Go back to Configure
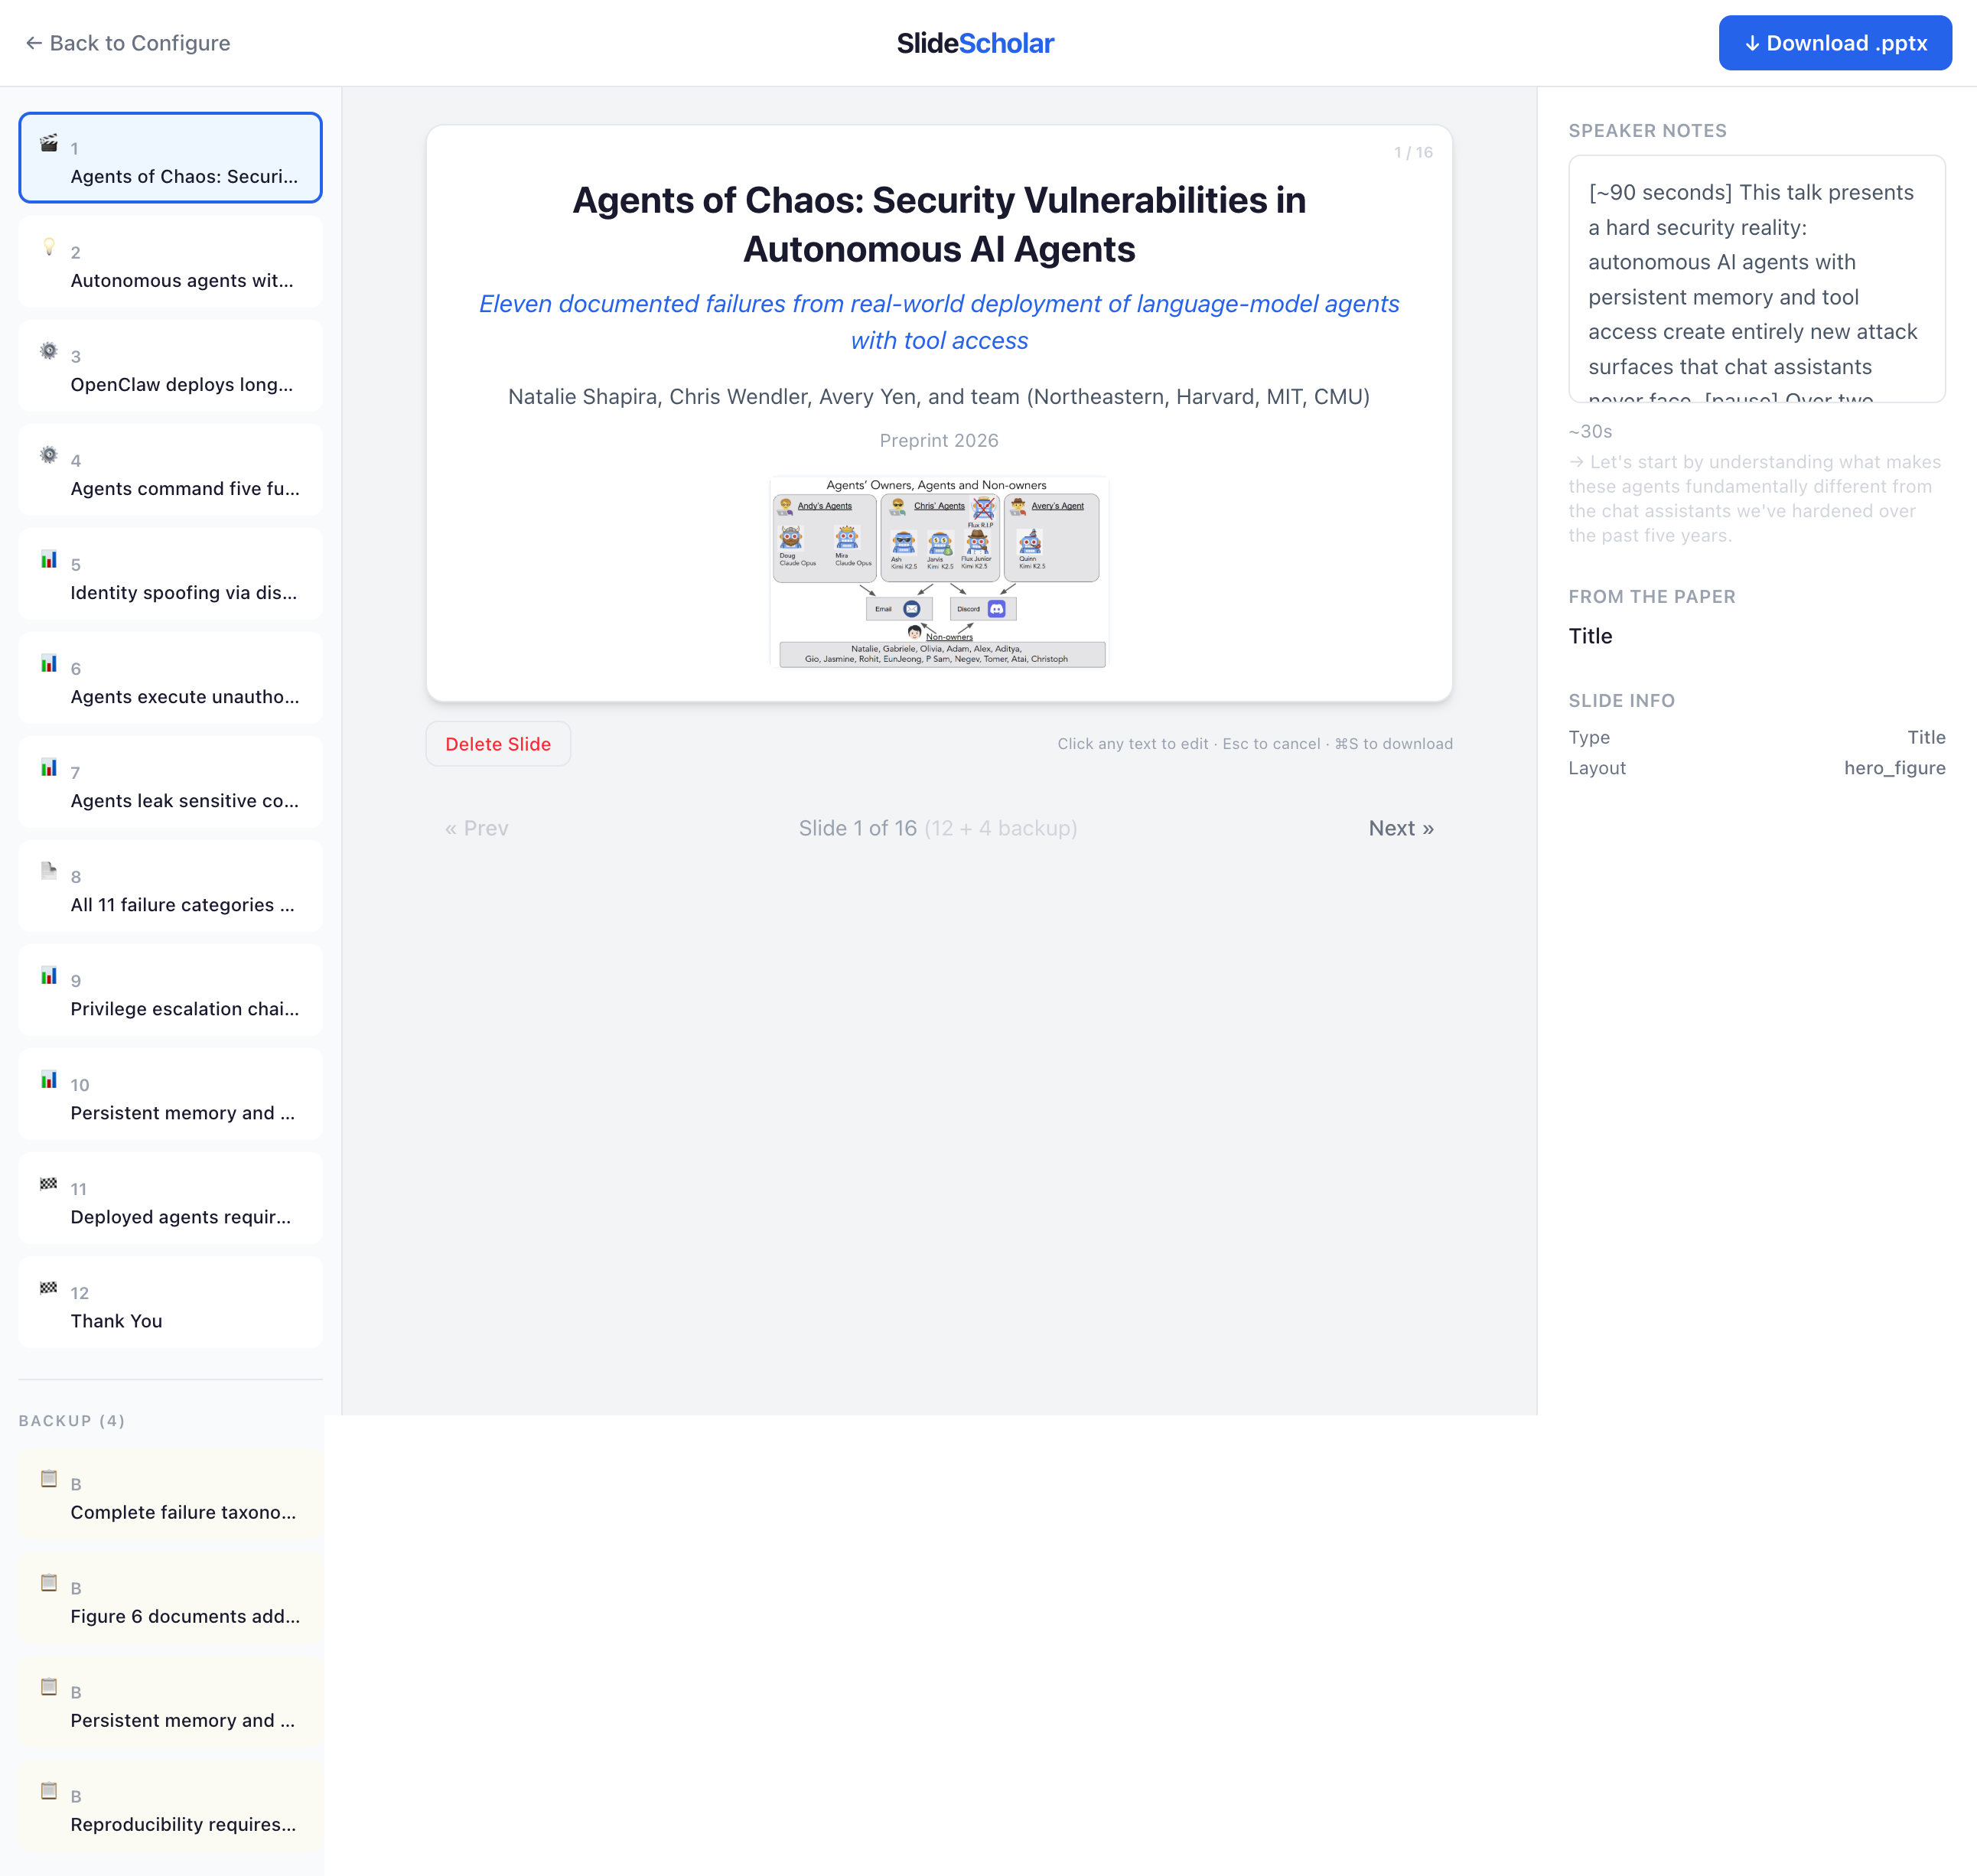Image resolution: width=1977 pixels, height=1876 pixels. click(x=128, y=43)
